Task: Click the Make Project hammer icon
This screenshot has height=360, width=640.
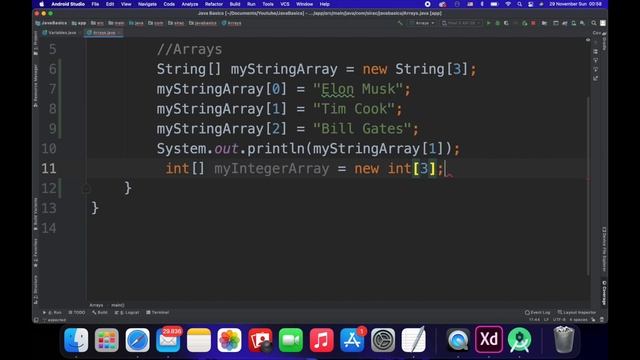Action: 400,23
